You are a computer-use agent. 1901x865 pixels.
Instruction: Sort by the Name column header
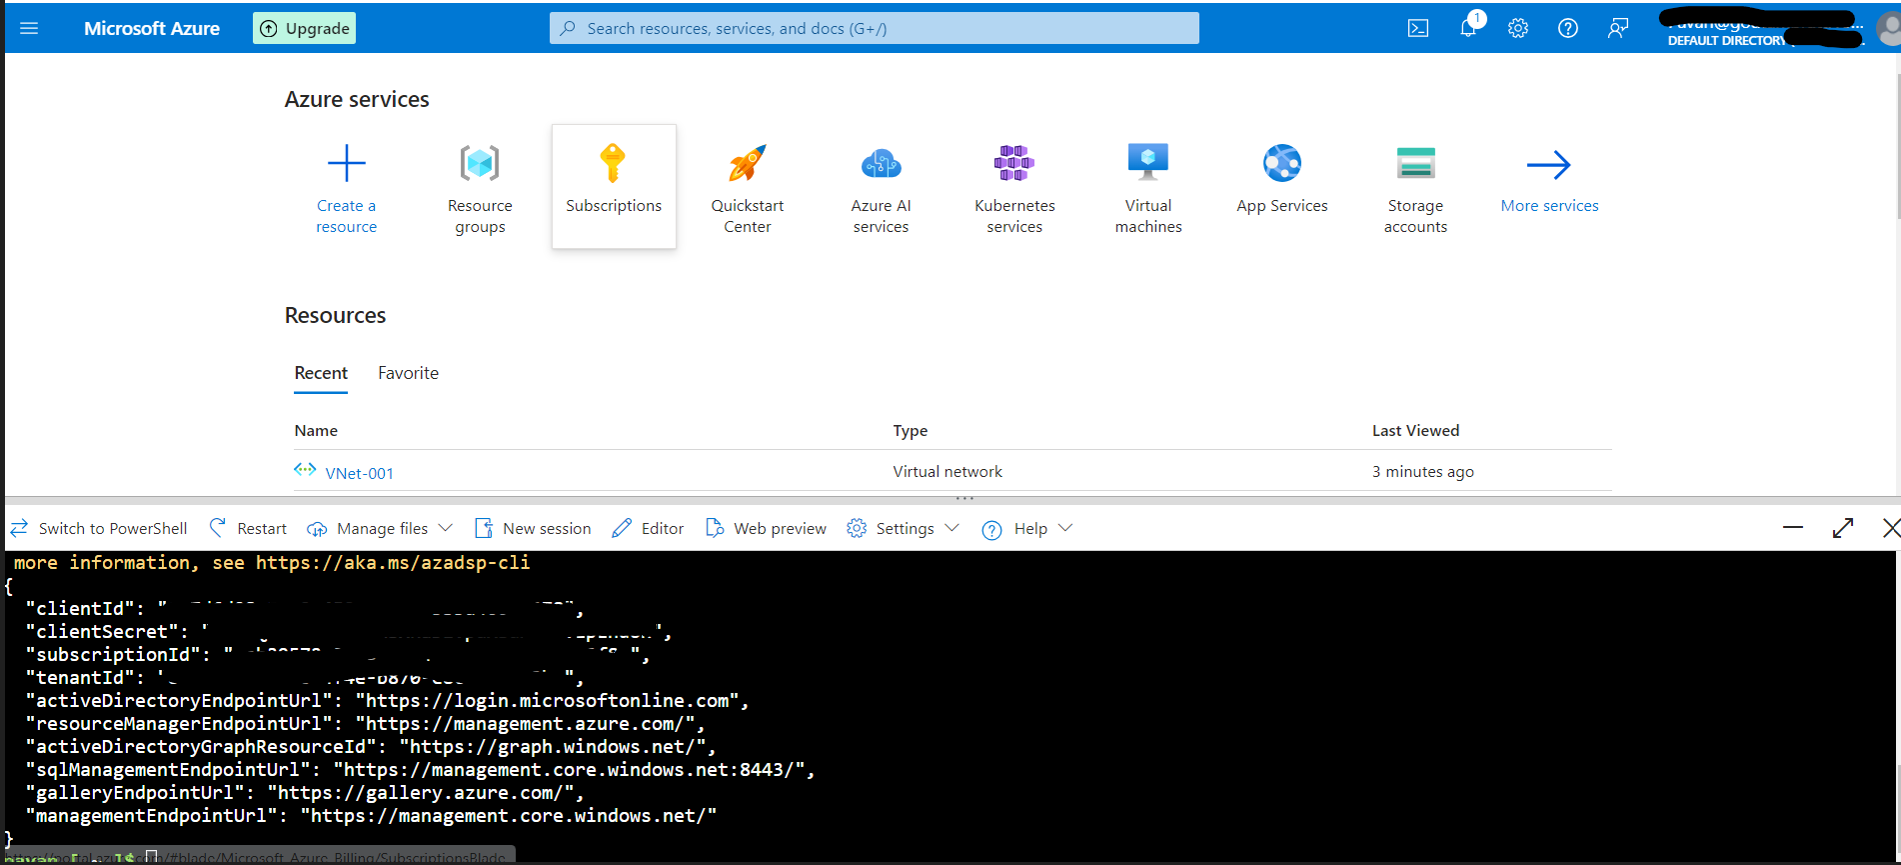coord(316,430)
